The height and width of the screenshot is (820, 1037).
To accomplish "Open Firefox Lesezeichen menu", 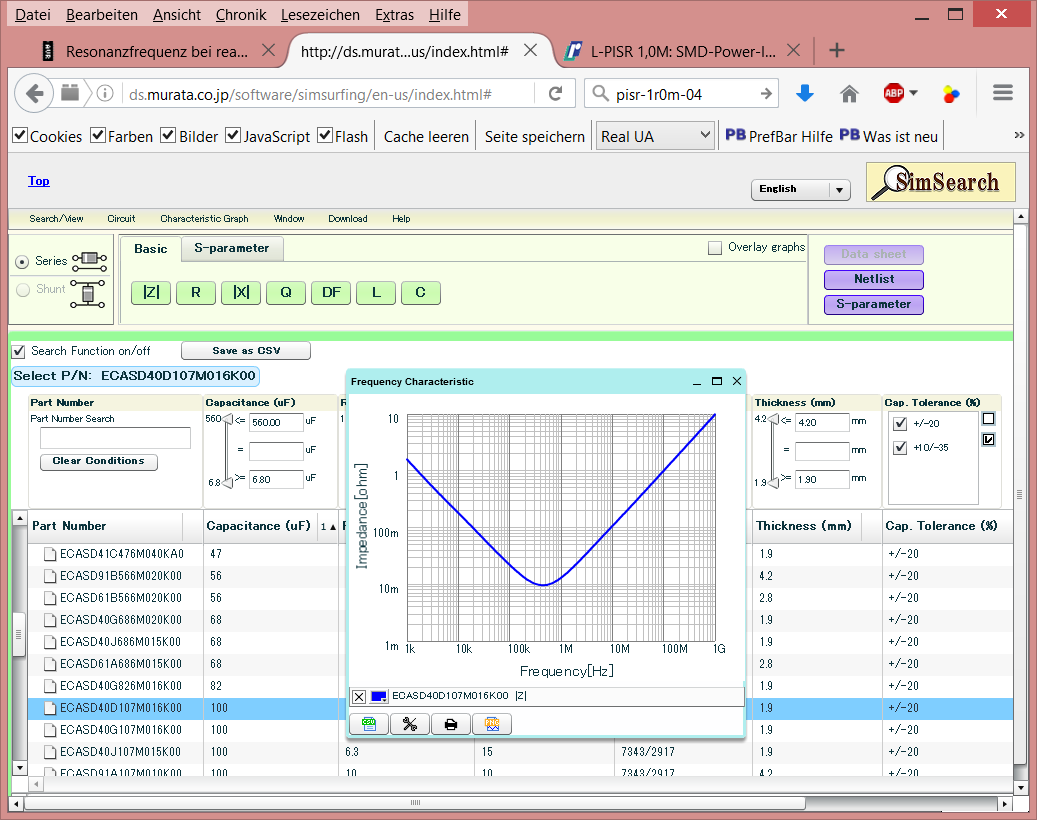I will pyautogui.click(x=320, y=15).
